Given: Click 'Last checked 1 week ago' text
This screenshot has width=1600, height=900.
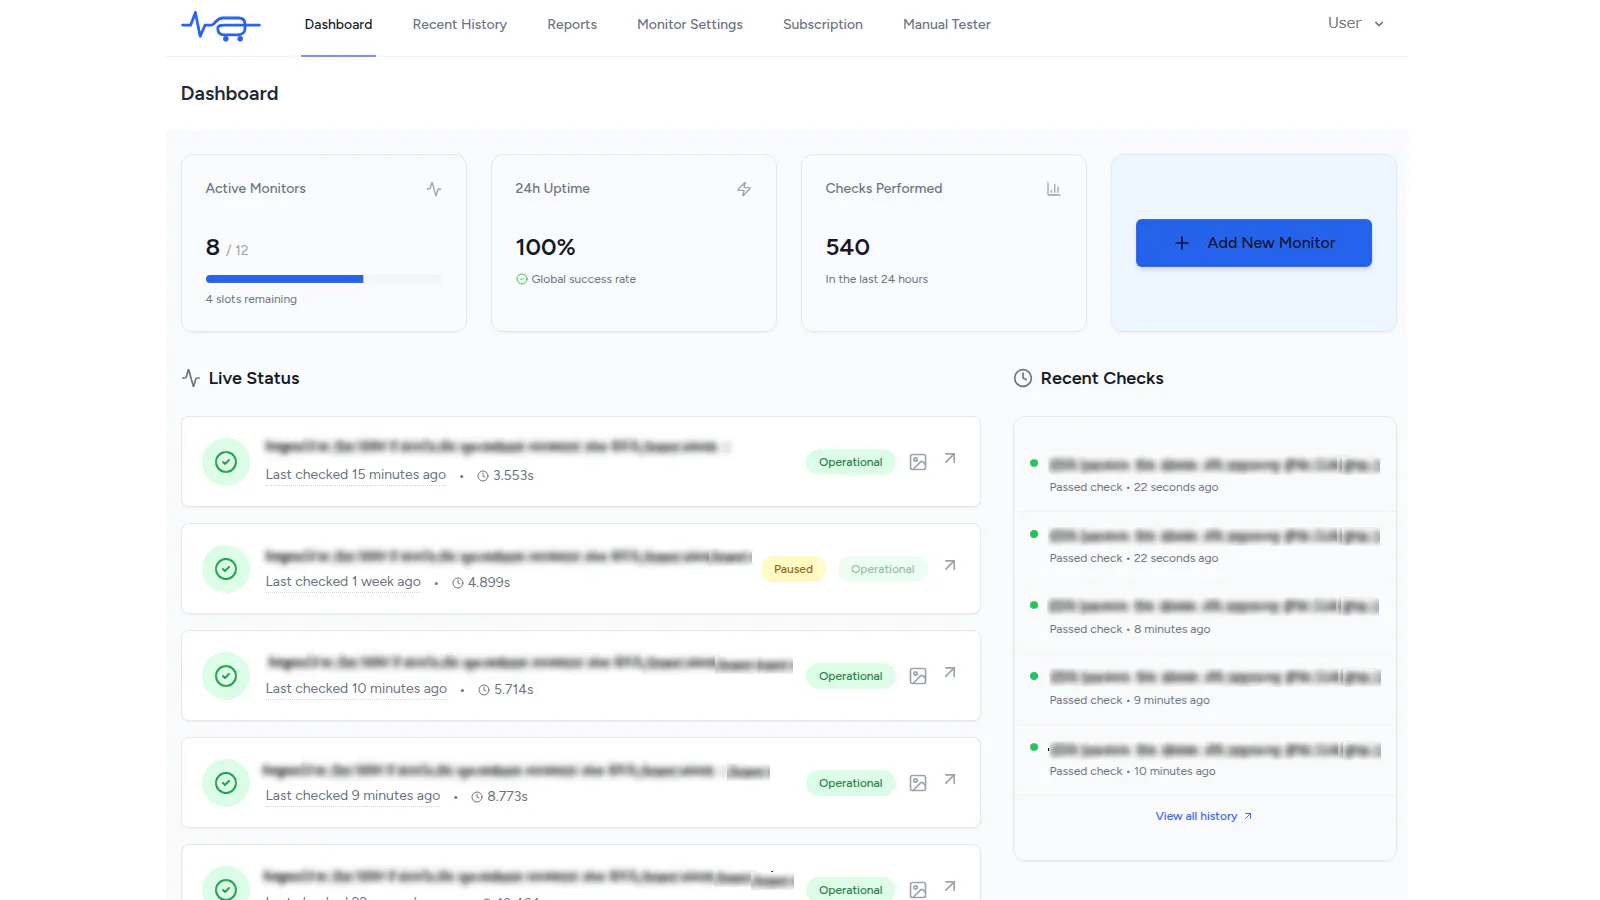Looking at the screenshot, I should [343, 582].
